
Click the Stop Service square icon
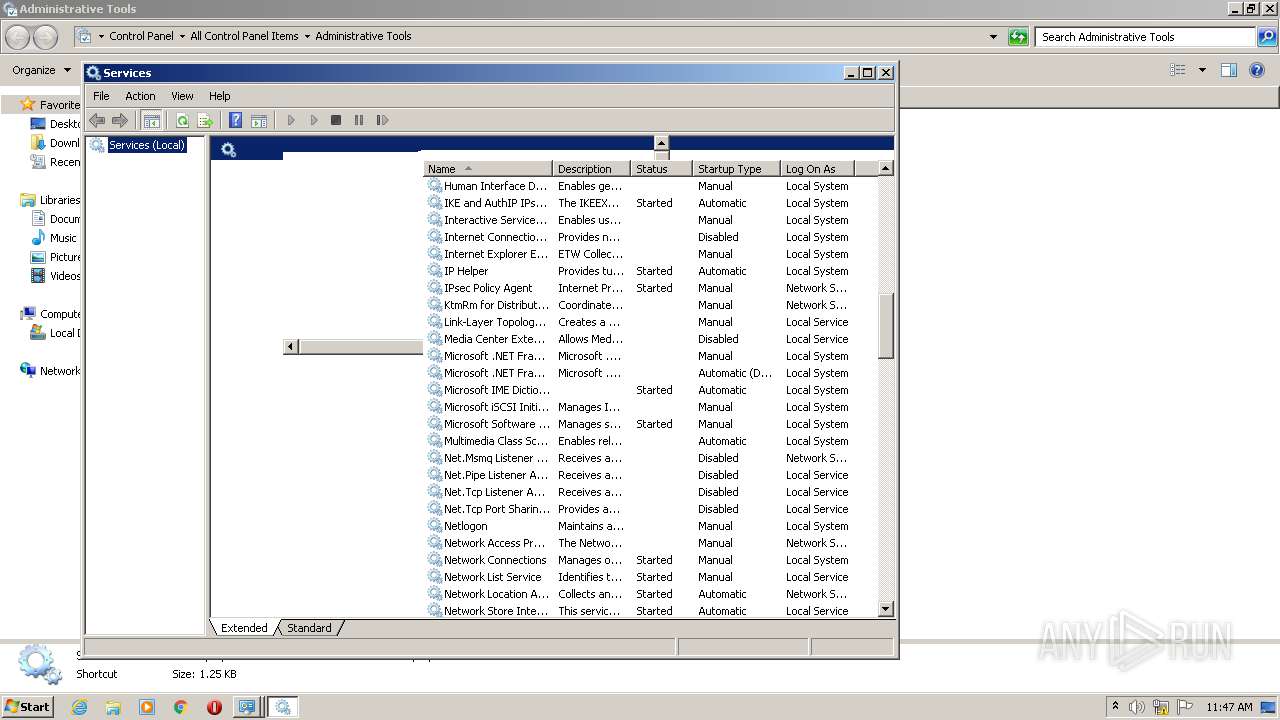pyautogui.click(x=336, y=120)
